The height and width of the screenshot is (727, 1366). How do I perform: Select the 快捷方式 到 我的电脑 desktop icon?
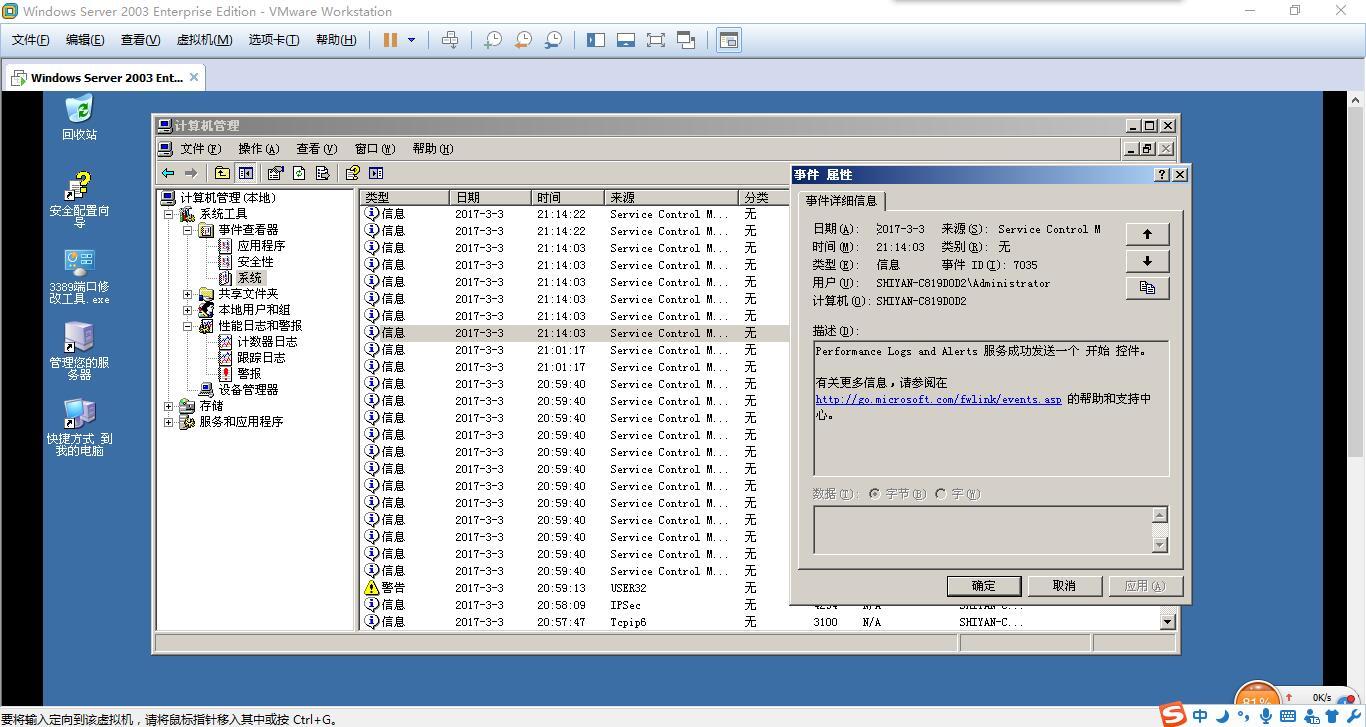pyautogui.click(x=79, y=427)
